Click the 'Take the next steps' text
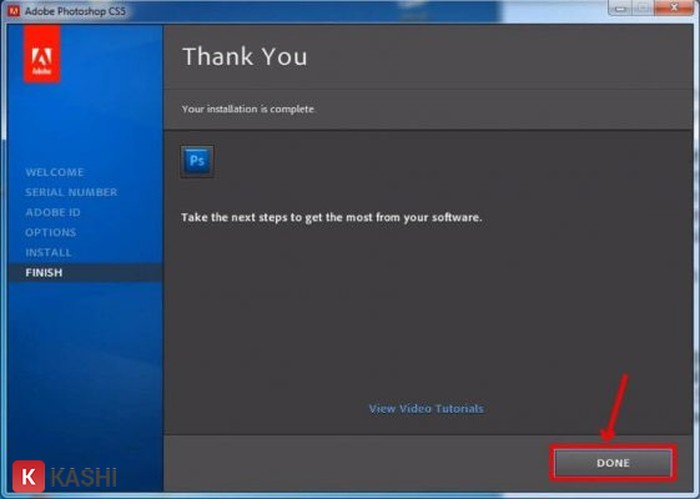This screenshot has height=499, width=700. (331, 216)
